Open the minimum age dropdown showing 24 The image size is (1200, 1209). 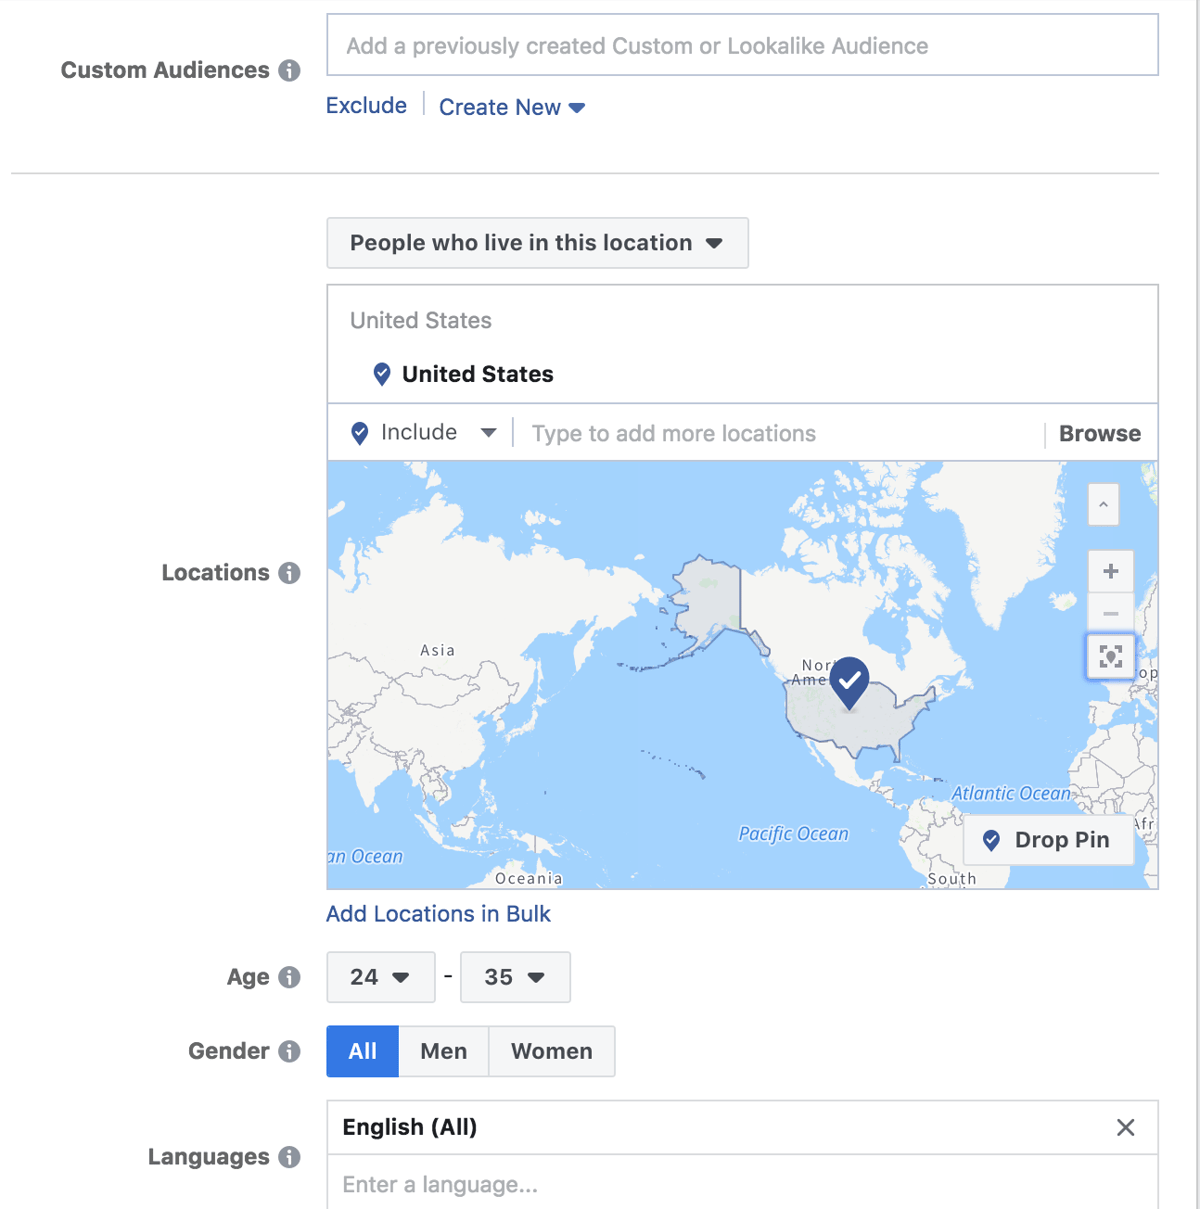(380, 977)
